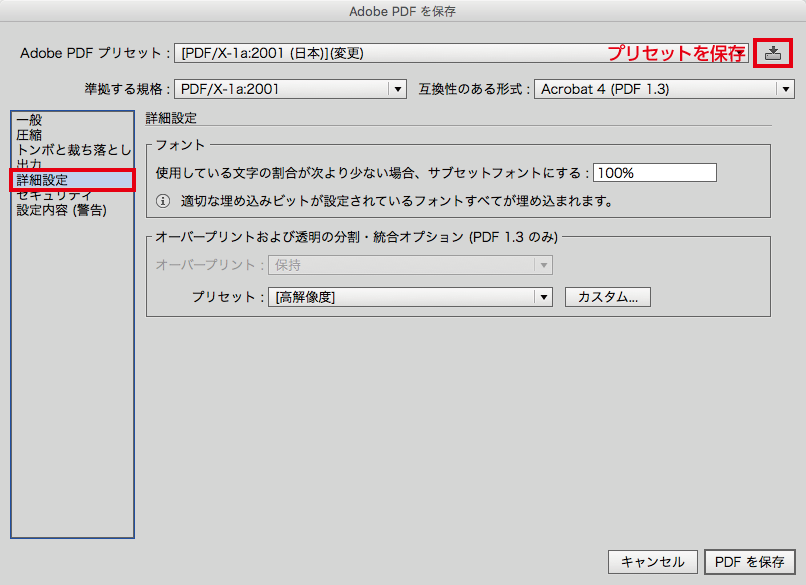Open the 準拠する規格 dropdown

(290, 89)
